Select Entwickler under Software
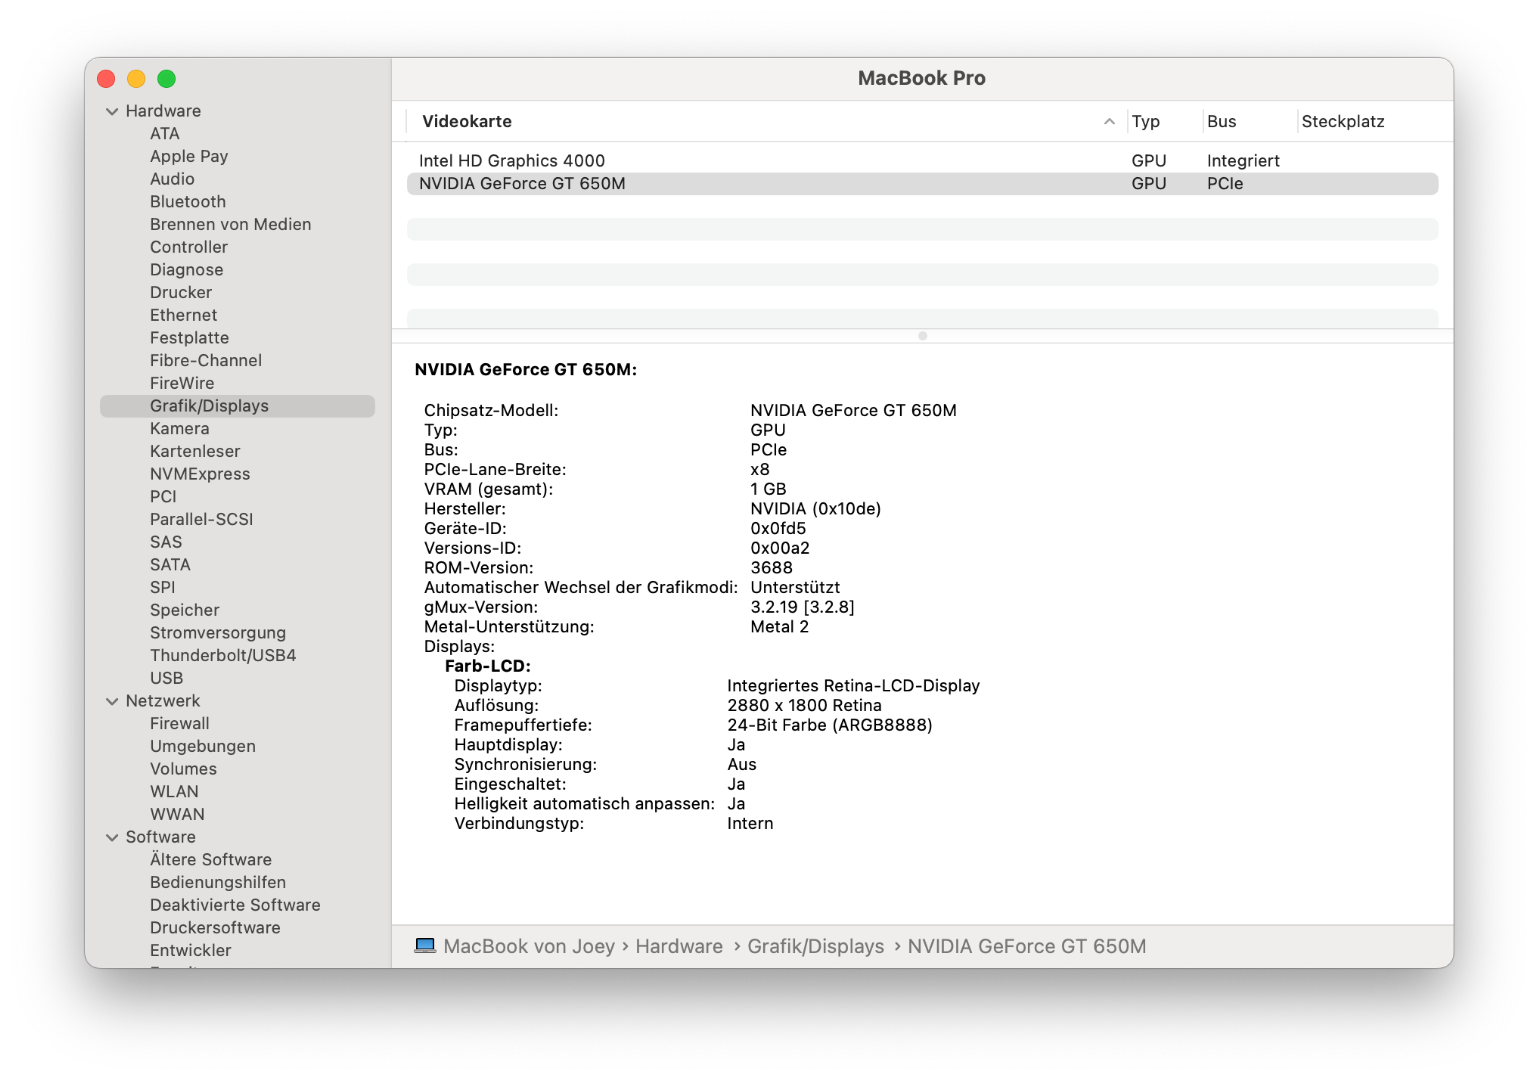Image resolution: width=1538 pixels, height=1080 pixels. point(190,951)
